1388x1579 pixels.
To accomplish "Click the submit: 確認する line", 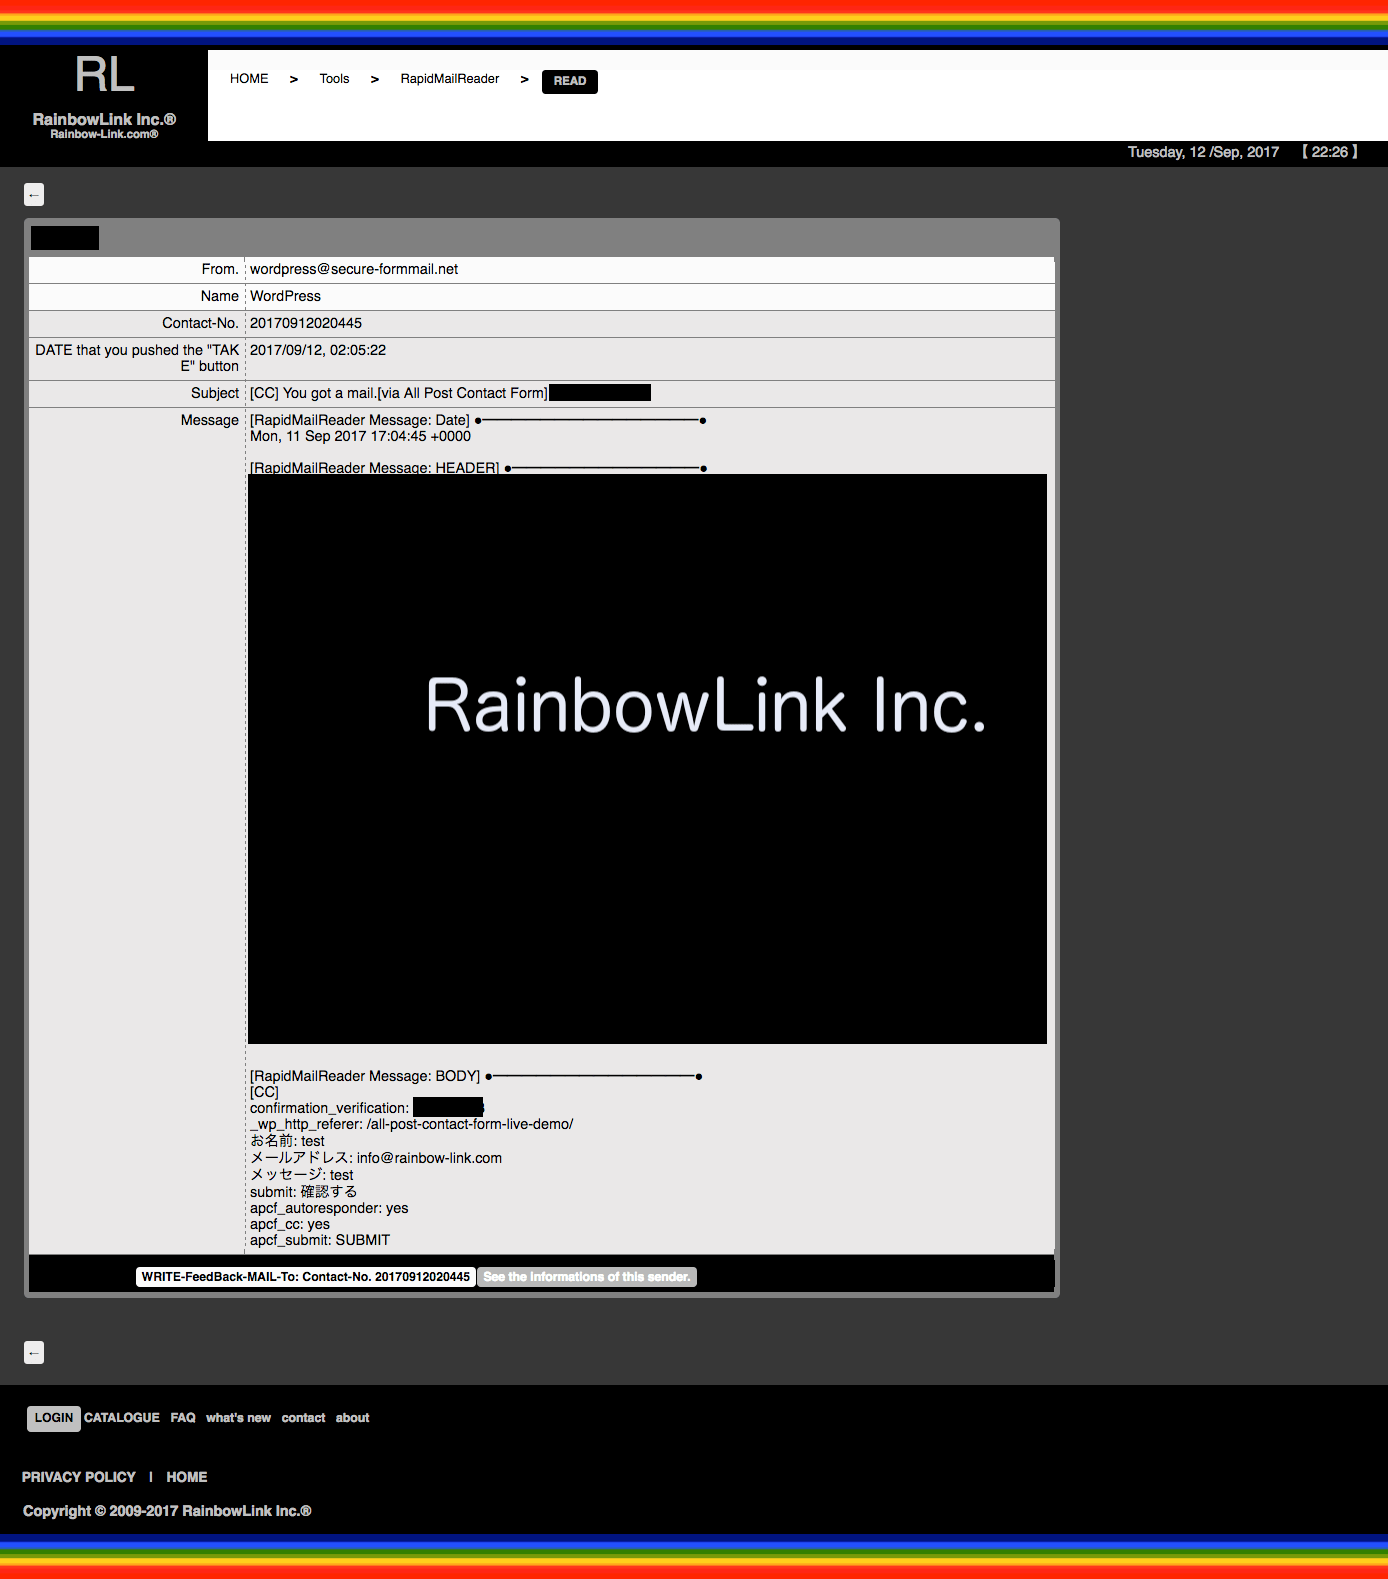I will (303, 1192).
